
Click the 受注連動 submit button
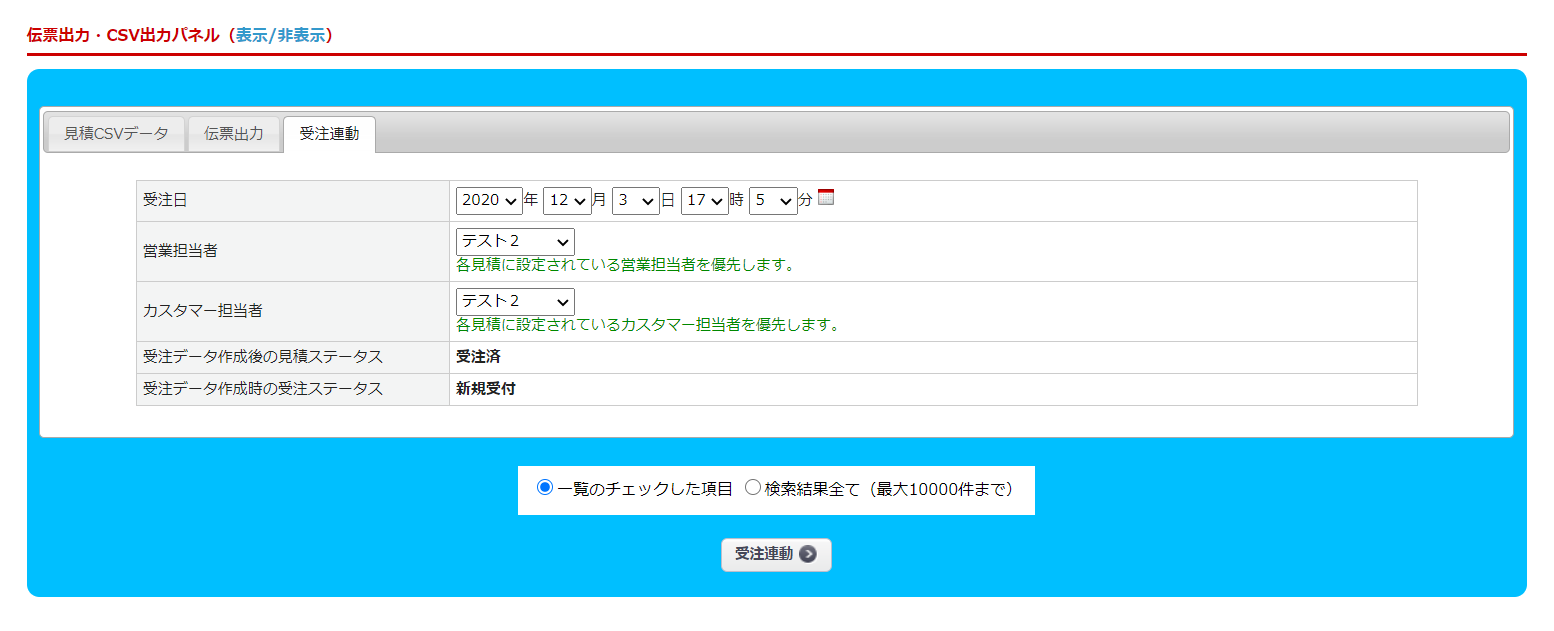click(x=776, y=554)
